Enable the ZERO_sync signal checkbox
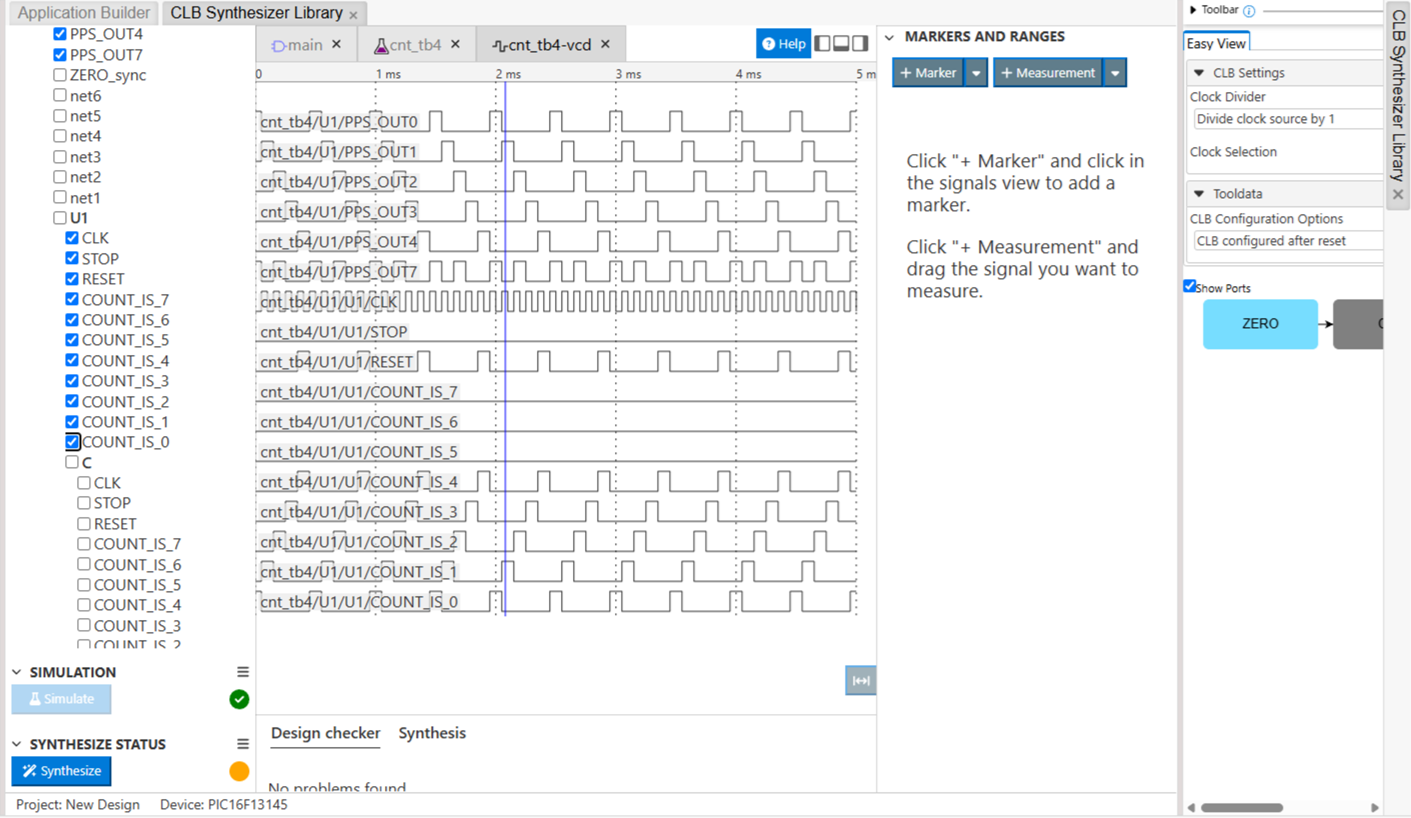This screenshot has height=818, width=1411. point(60,75)
